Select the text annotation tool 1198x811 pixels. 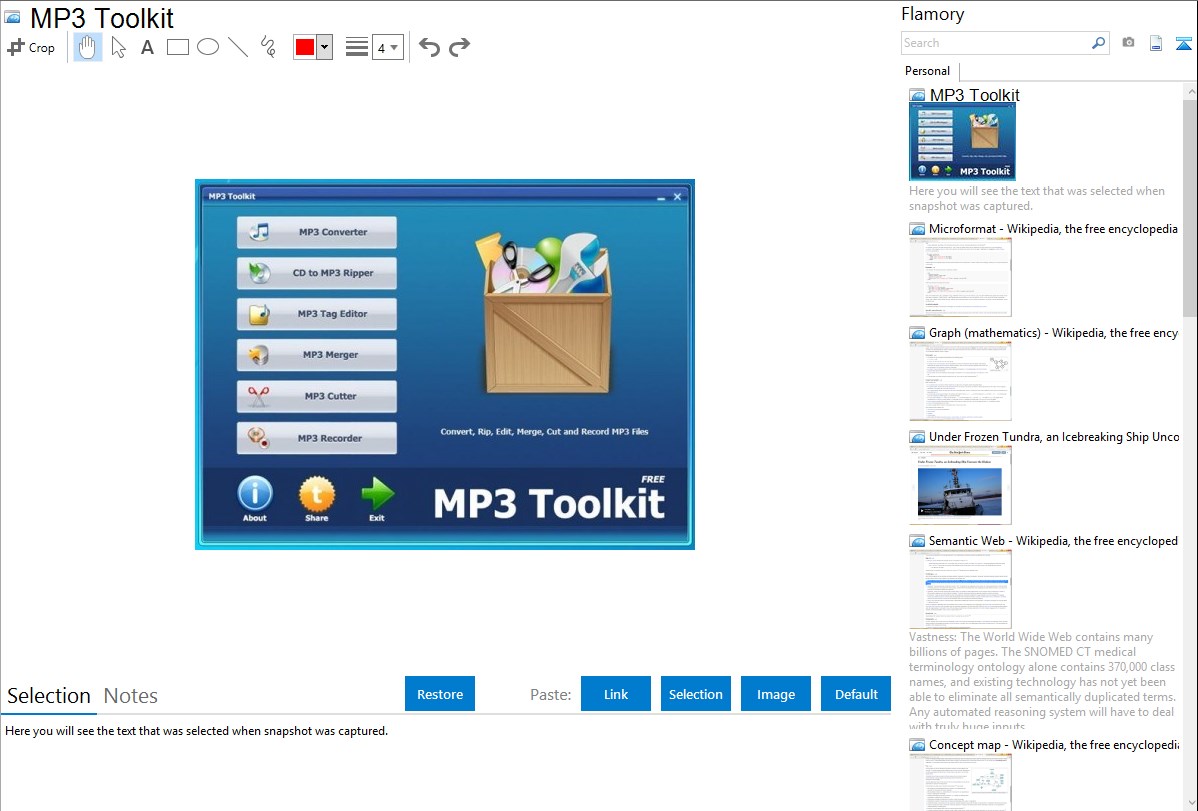tap(147, 47)
